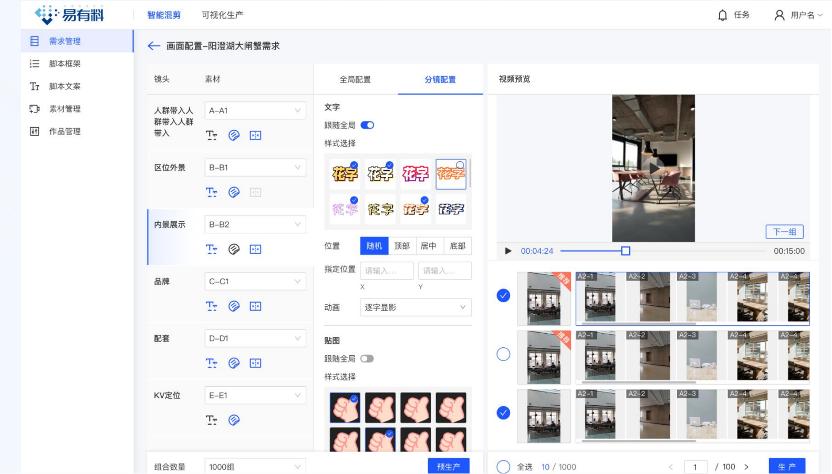832x474 pixels.
Task: Check the 全选 select-all checkbox
Action: pos(503,467)
